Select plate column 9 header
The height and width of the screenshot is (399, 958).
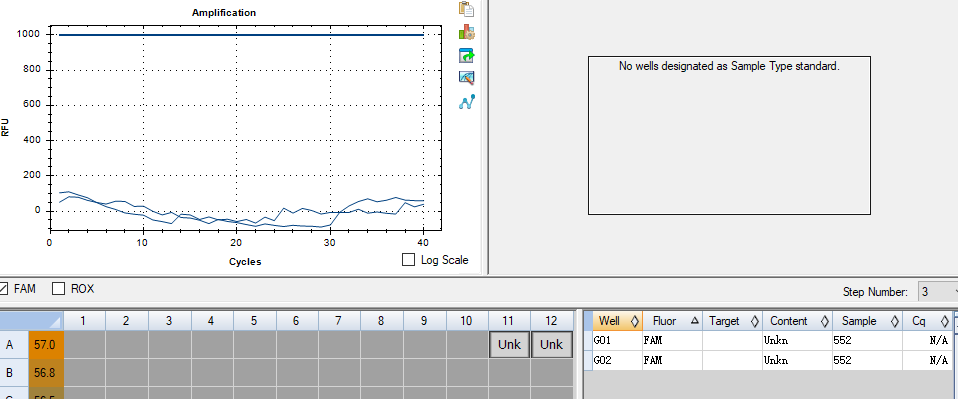coord(424,321)
